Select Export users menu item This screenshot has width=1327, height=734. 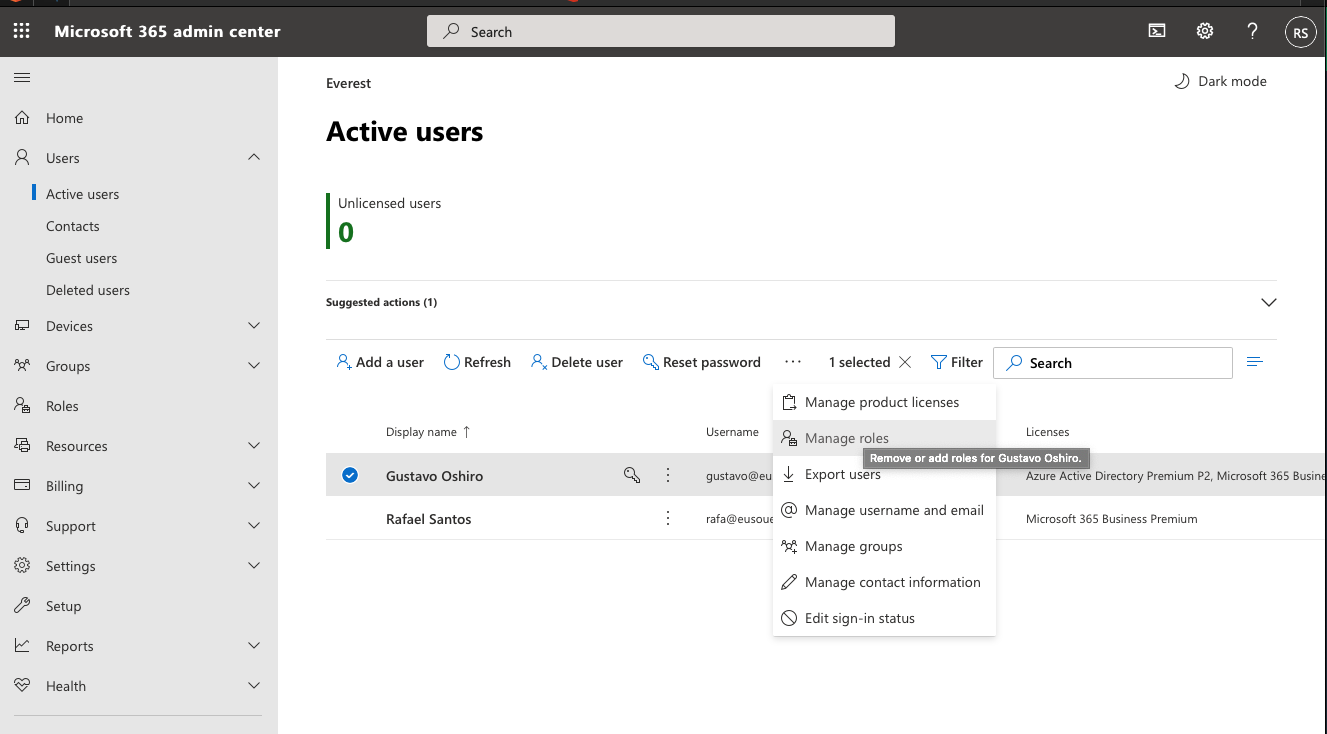(x=884, y=474)
